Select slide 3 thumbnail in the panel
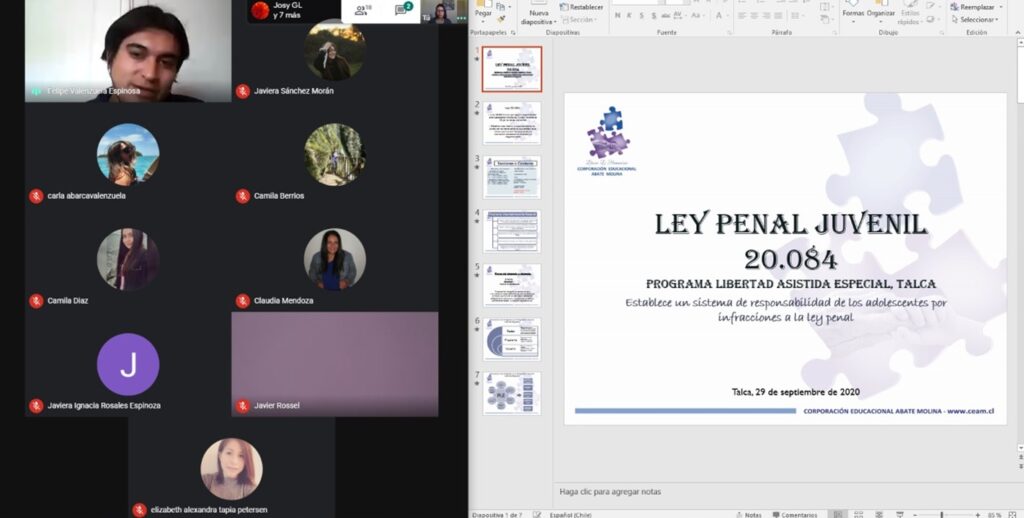The width and height of the screenshot is (1024, 518). (x=512, y=176)
